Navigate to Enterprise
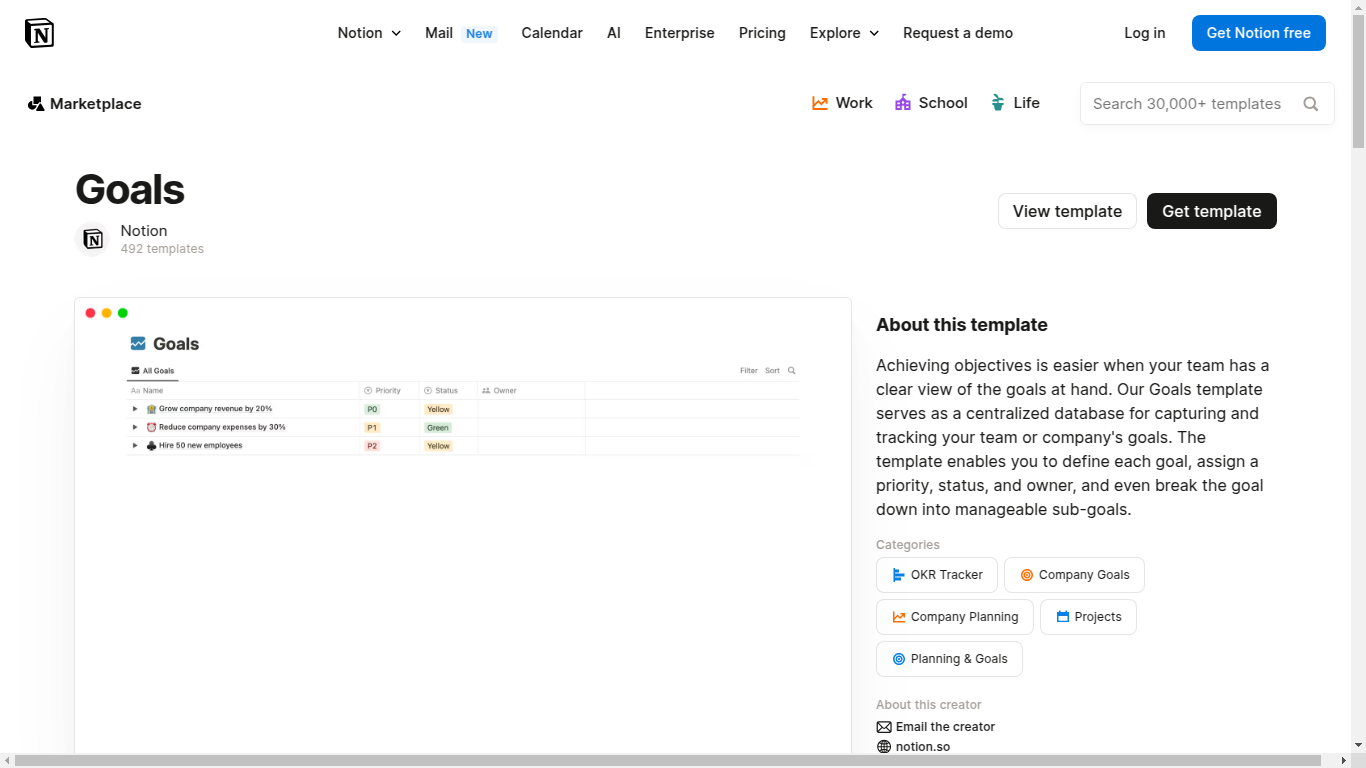The image size is (1366, 768). (680, 33)
